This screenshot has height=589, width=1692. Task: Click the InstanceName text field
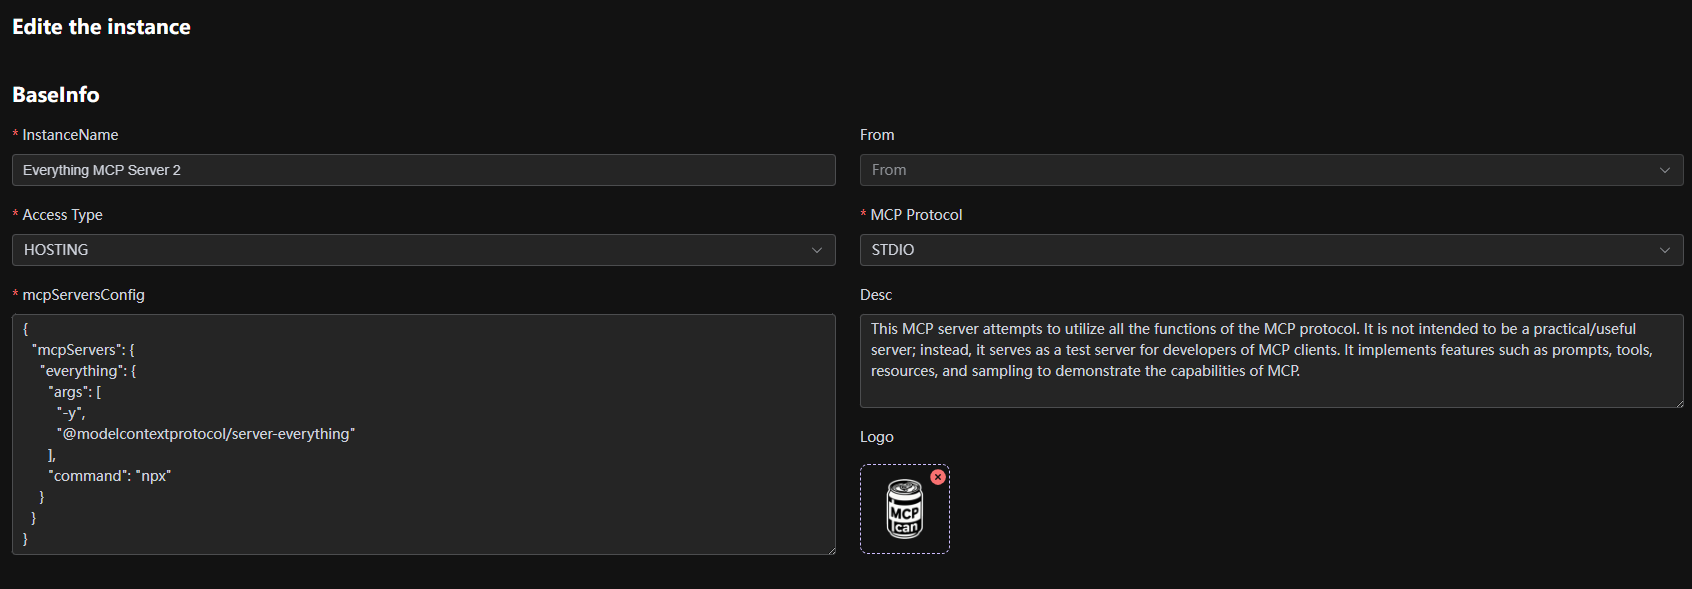pyautogui.click(x=423, y=170)
